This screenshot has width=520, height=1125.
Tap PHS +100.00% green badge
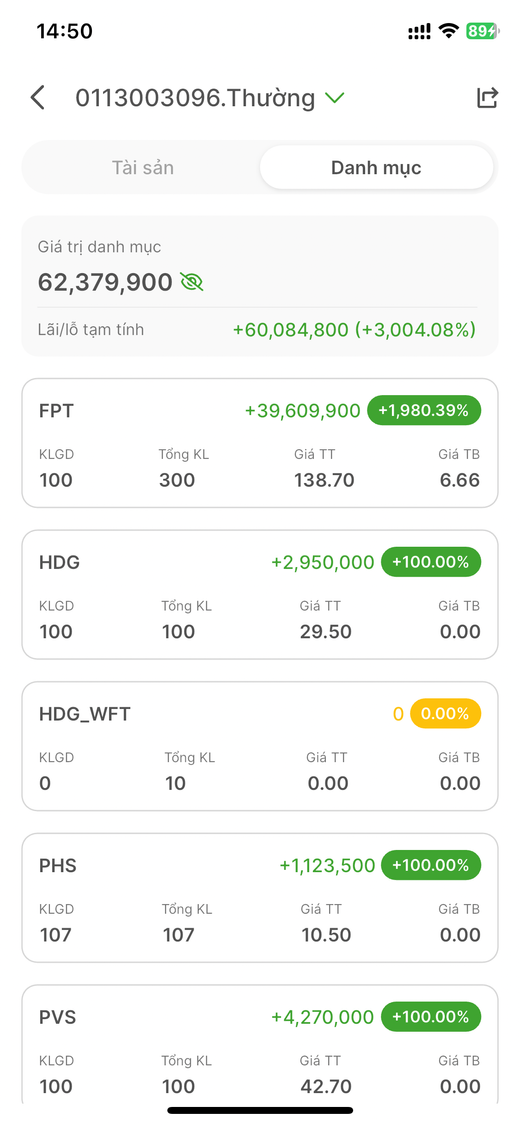pos(431,865)
